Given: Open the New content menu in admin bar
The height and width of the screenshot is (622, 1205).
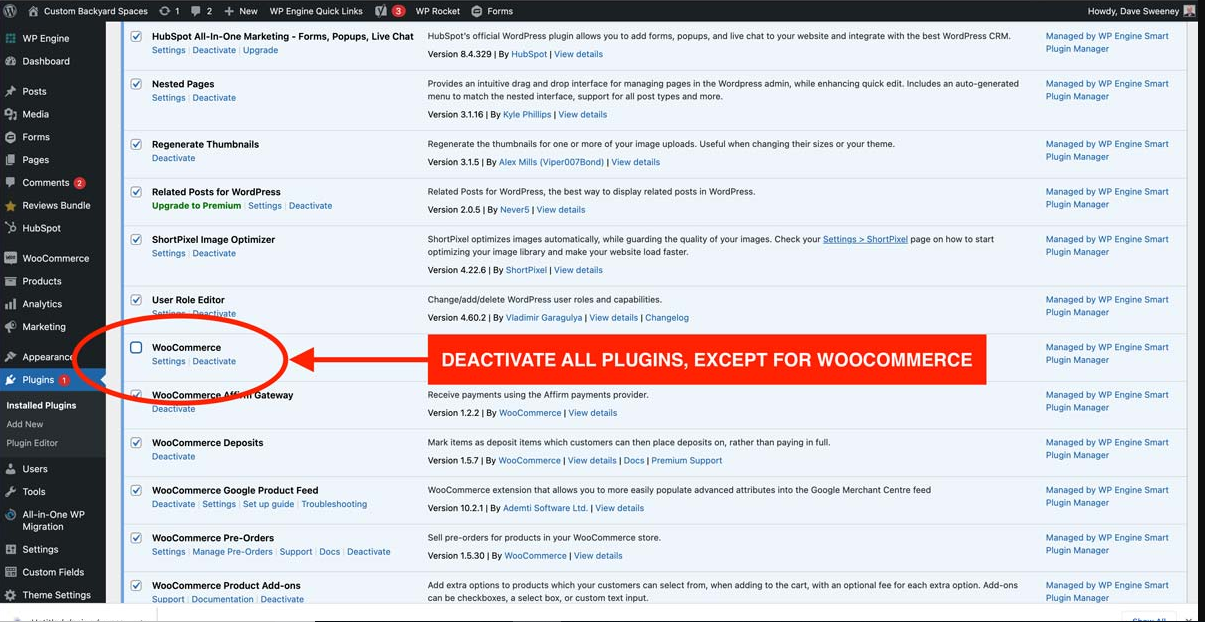Looking at the screenshot, I should coord(240,11).
